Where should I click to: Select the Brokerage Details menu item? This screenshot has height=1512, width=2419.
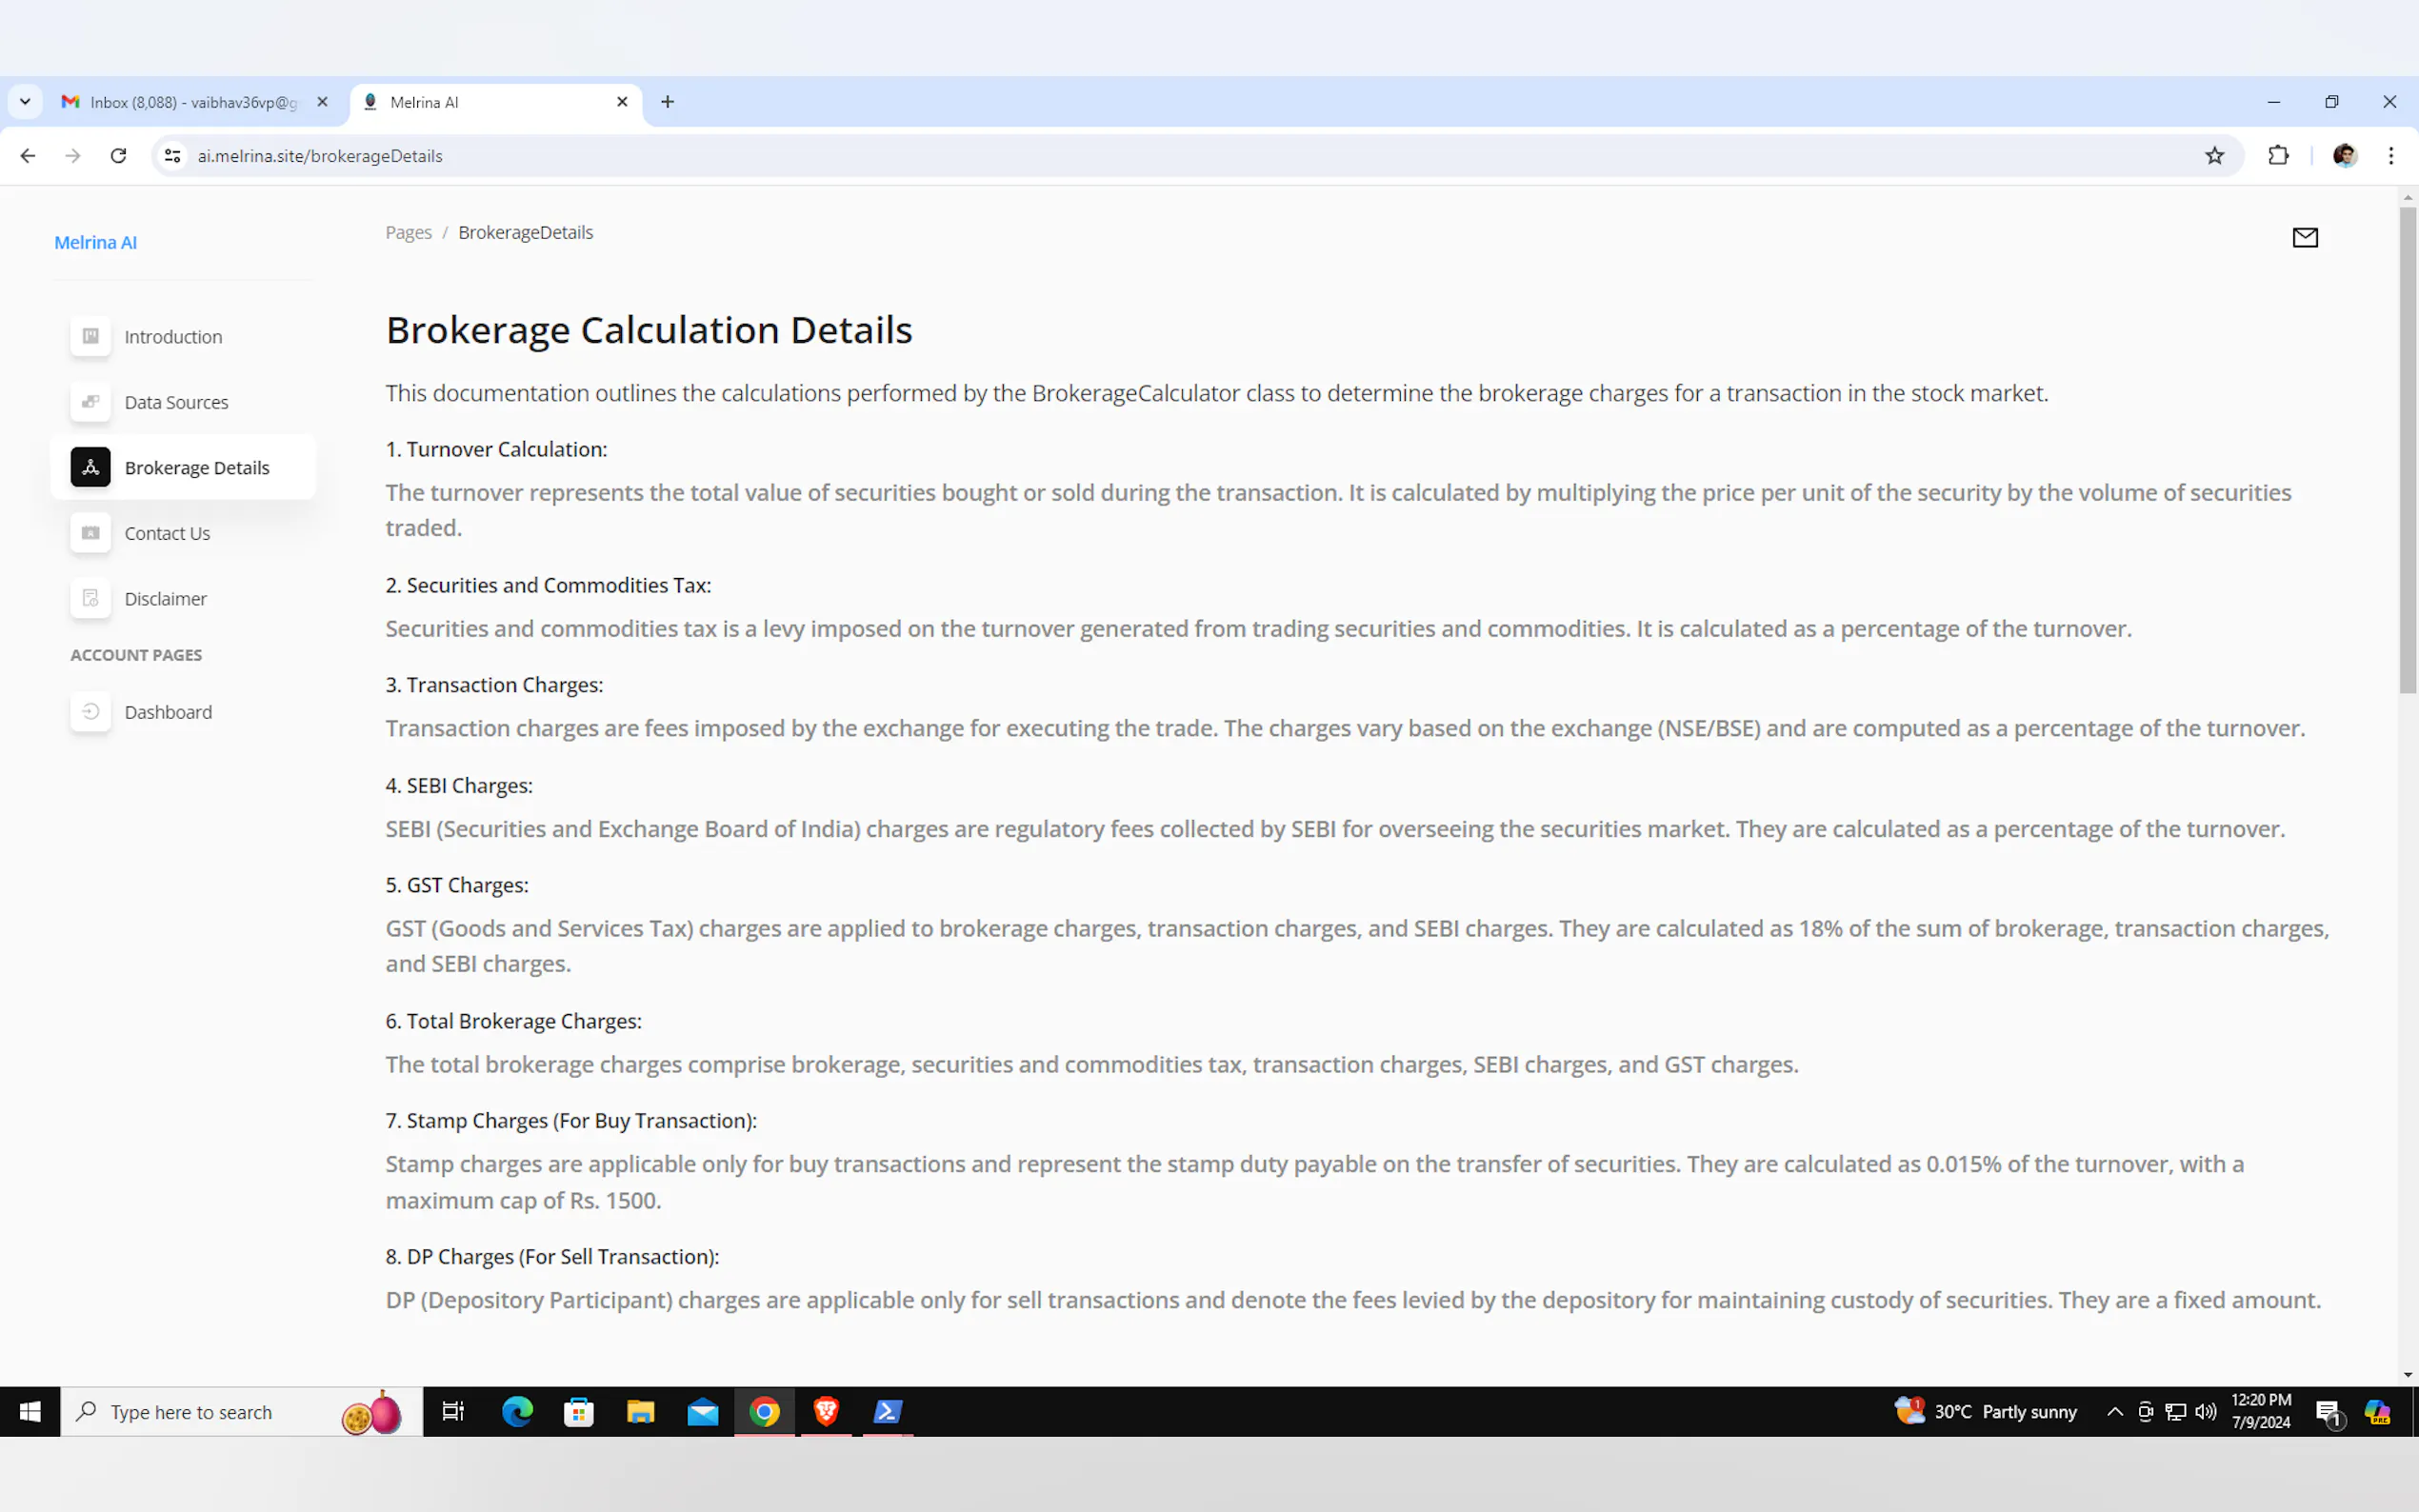[x=196, y=468]
